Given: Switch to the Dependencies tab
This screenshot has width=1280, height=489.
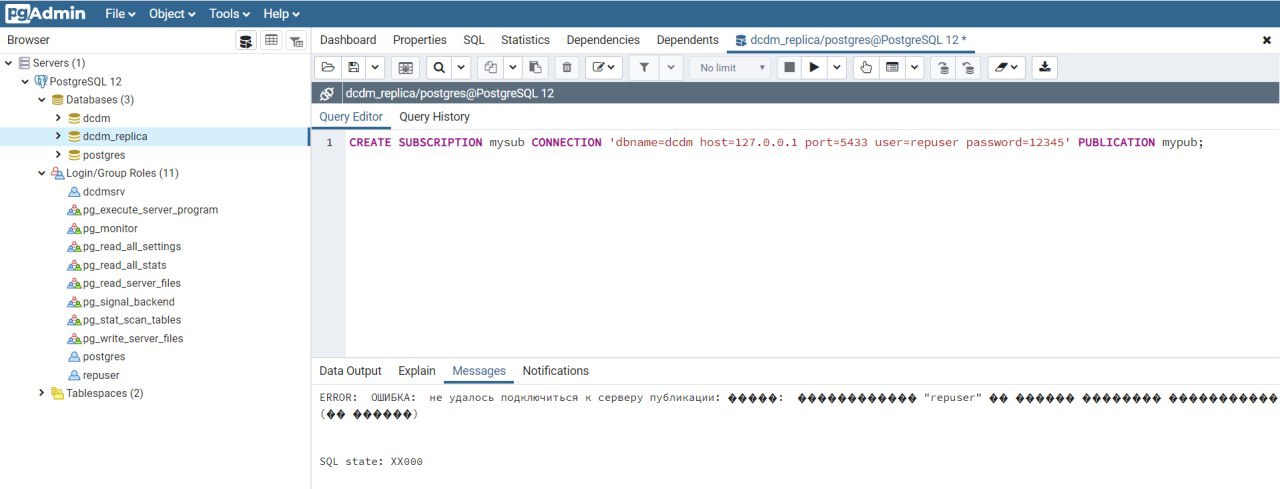Looking at the screenshot, I should tap(603, 40).
